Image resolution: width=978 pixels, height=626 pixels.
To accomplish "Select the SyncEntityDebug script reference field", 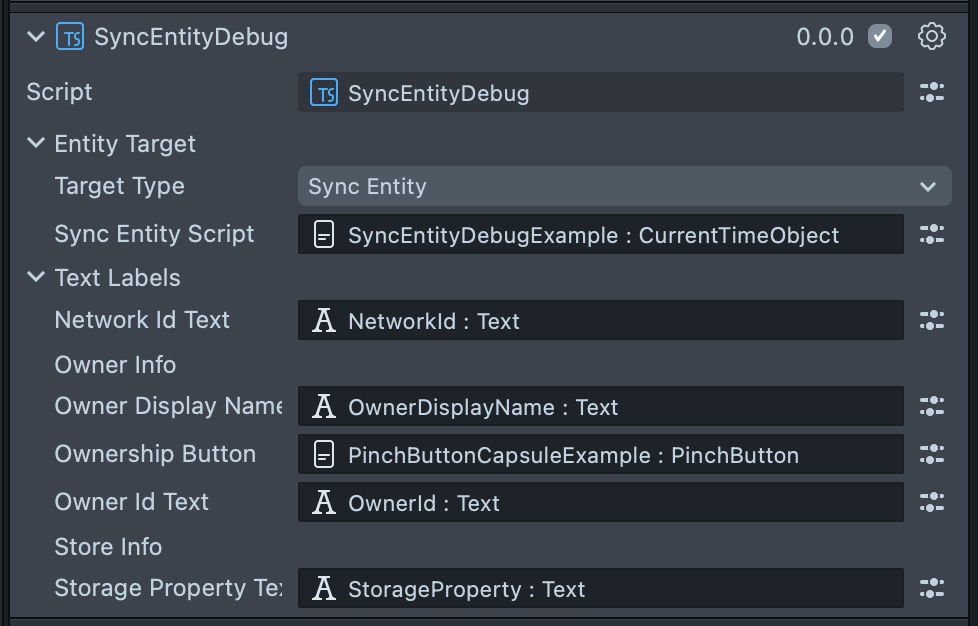I will (600, 93).
